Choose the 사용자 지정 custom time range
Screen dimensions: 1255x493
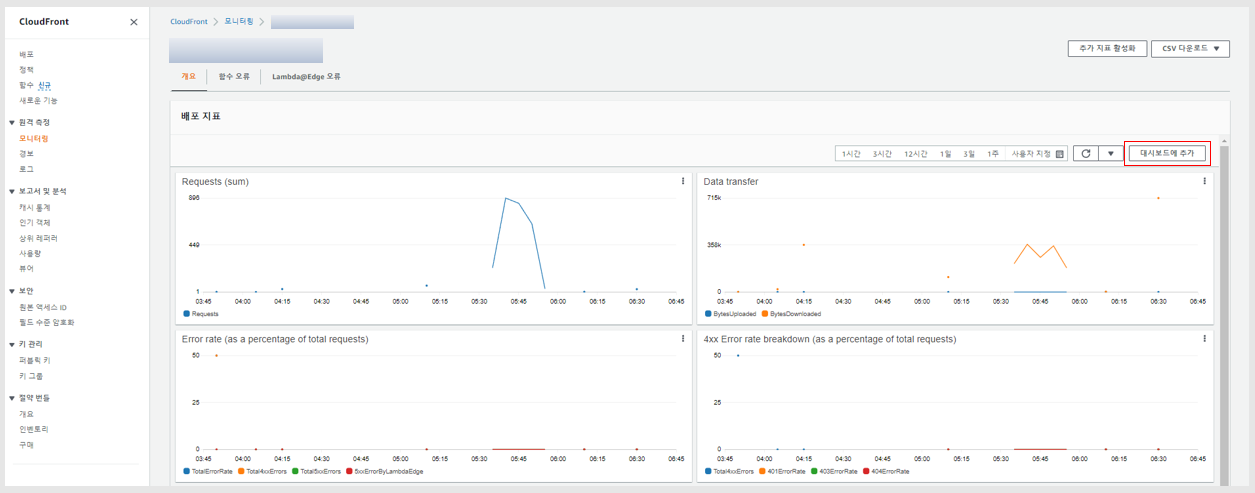point(1031,154)
